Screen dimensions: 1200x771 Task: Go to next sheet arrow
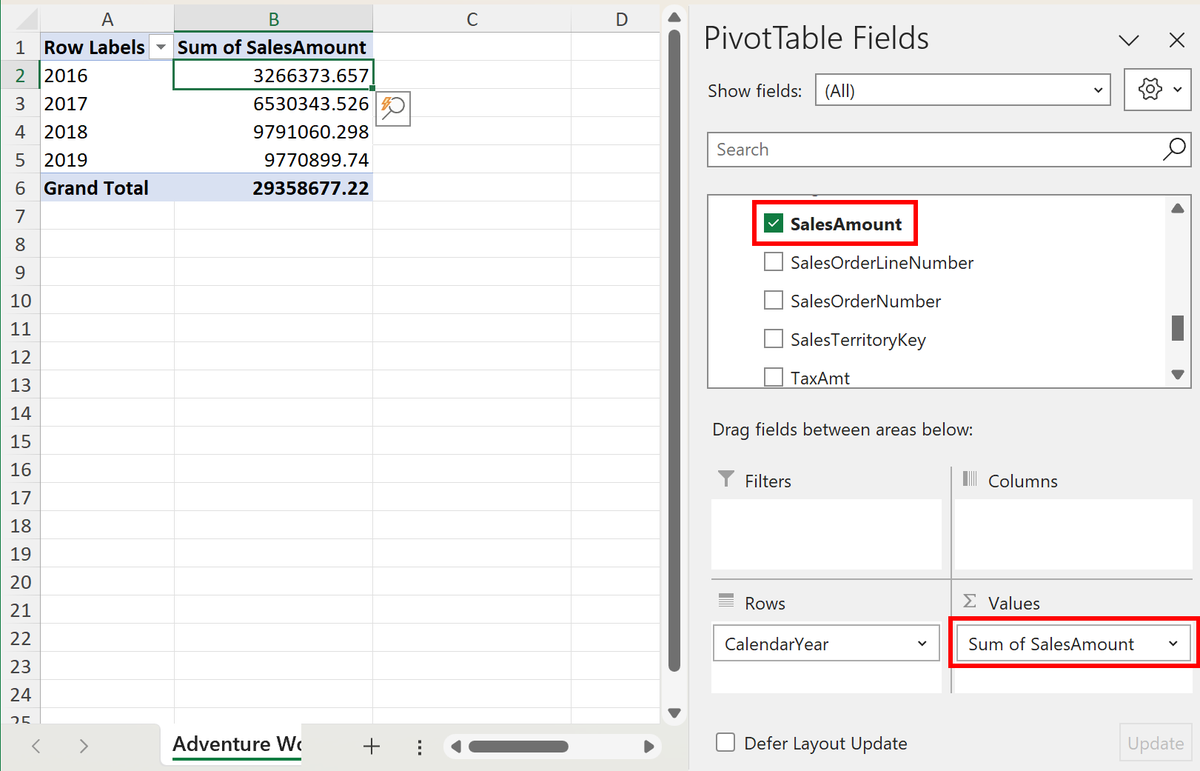point(84,746)
